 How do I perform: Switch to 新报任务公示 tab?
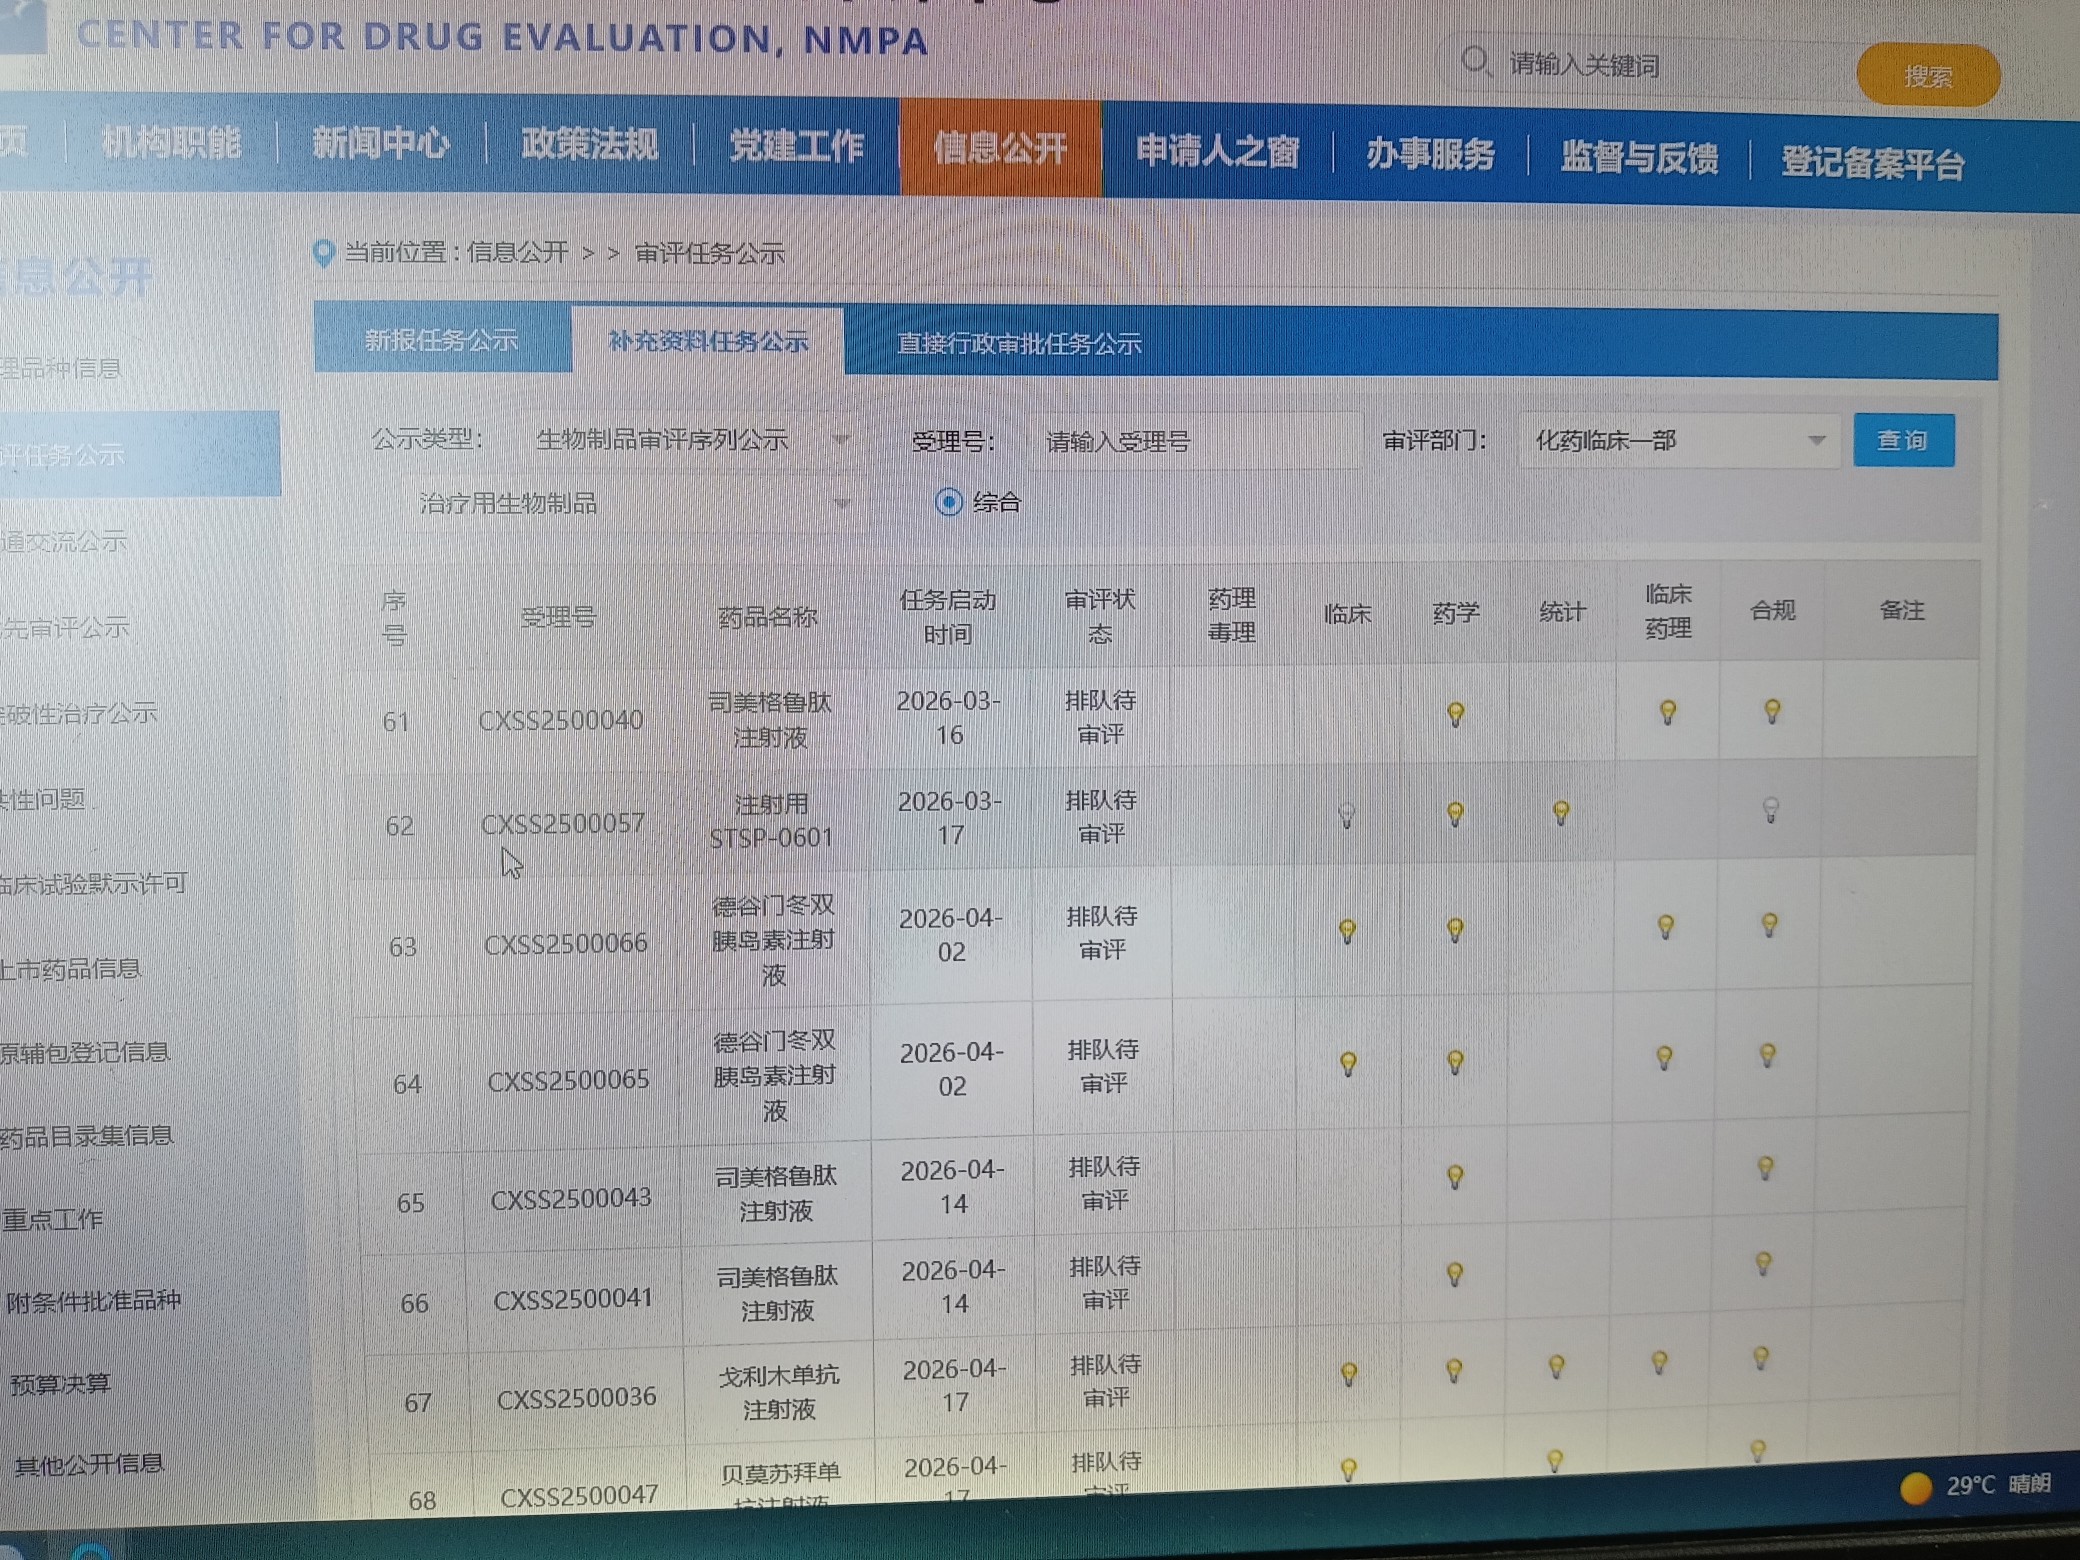[442, 341]
